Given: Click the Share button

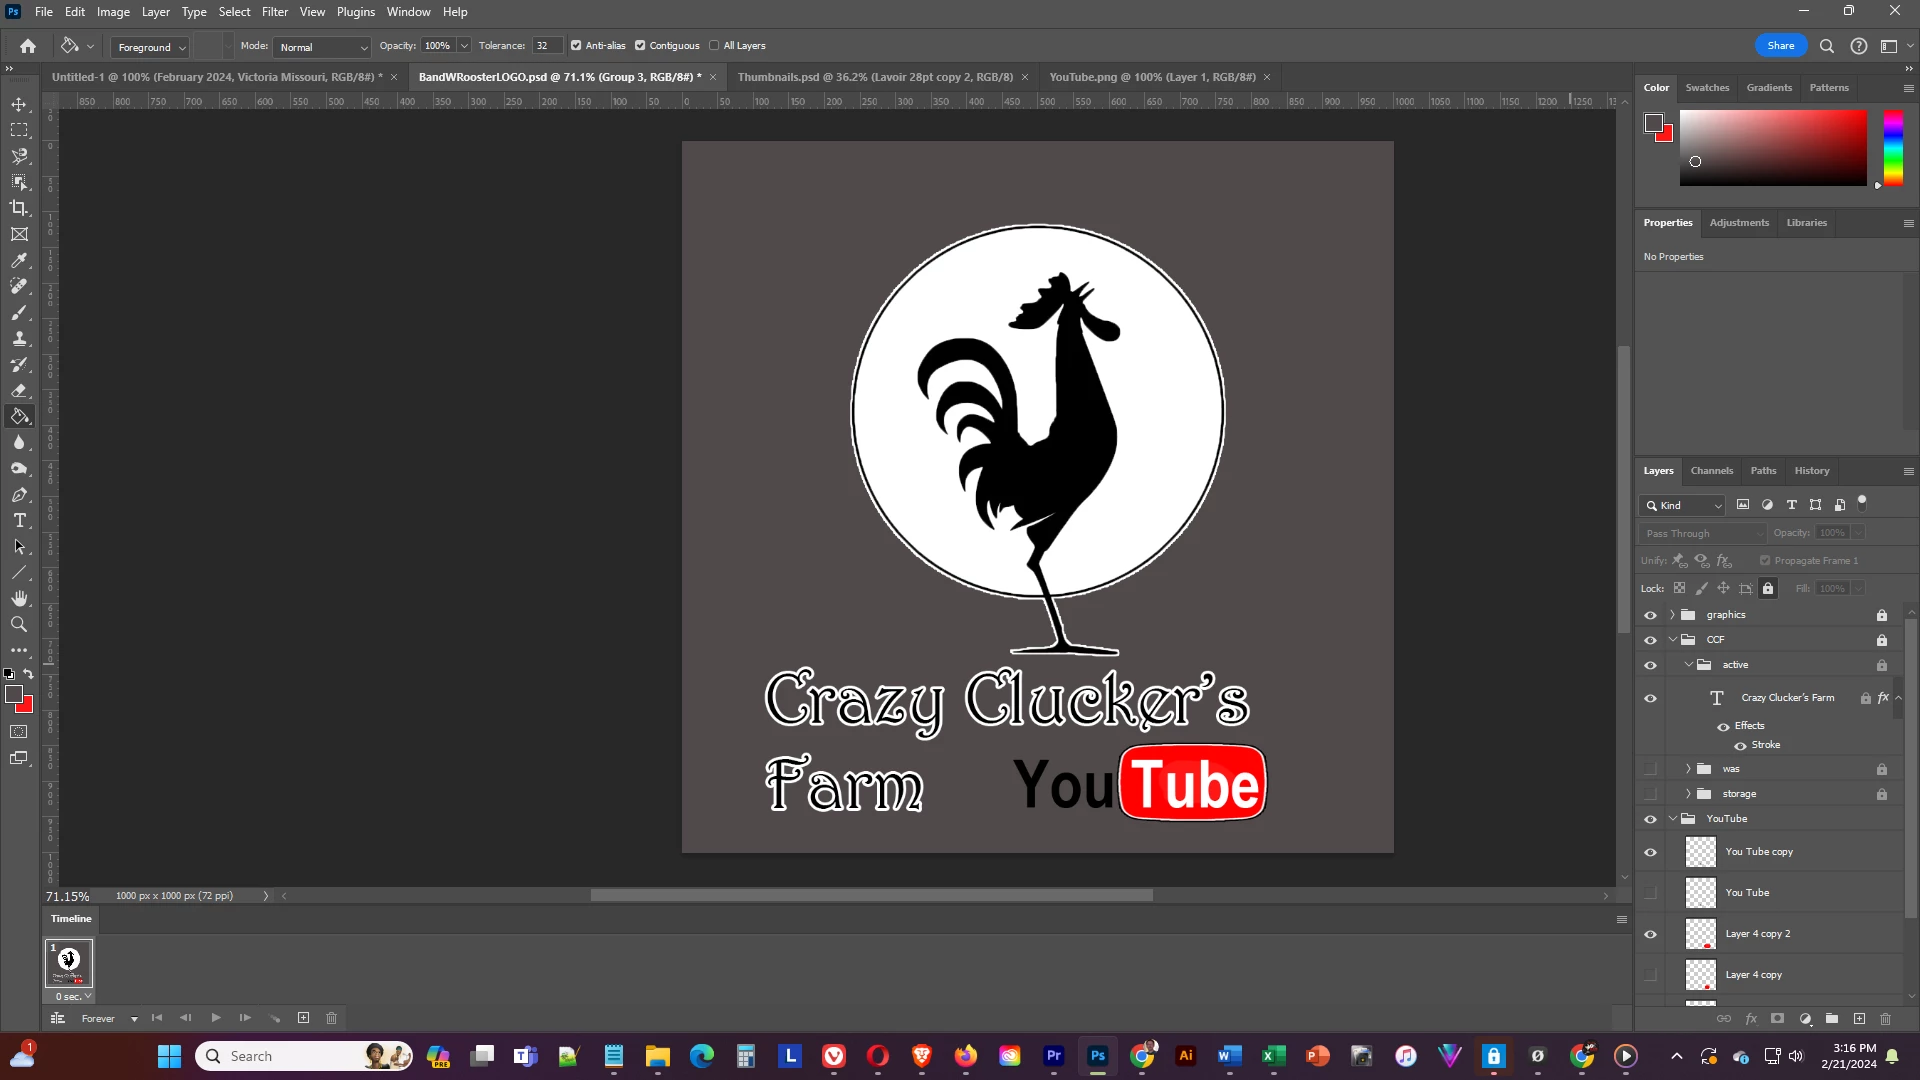Looking at the screenshot, I should tap(1780, 46).
